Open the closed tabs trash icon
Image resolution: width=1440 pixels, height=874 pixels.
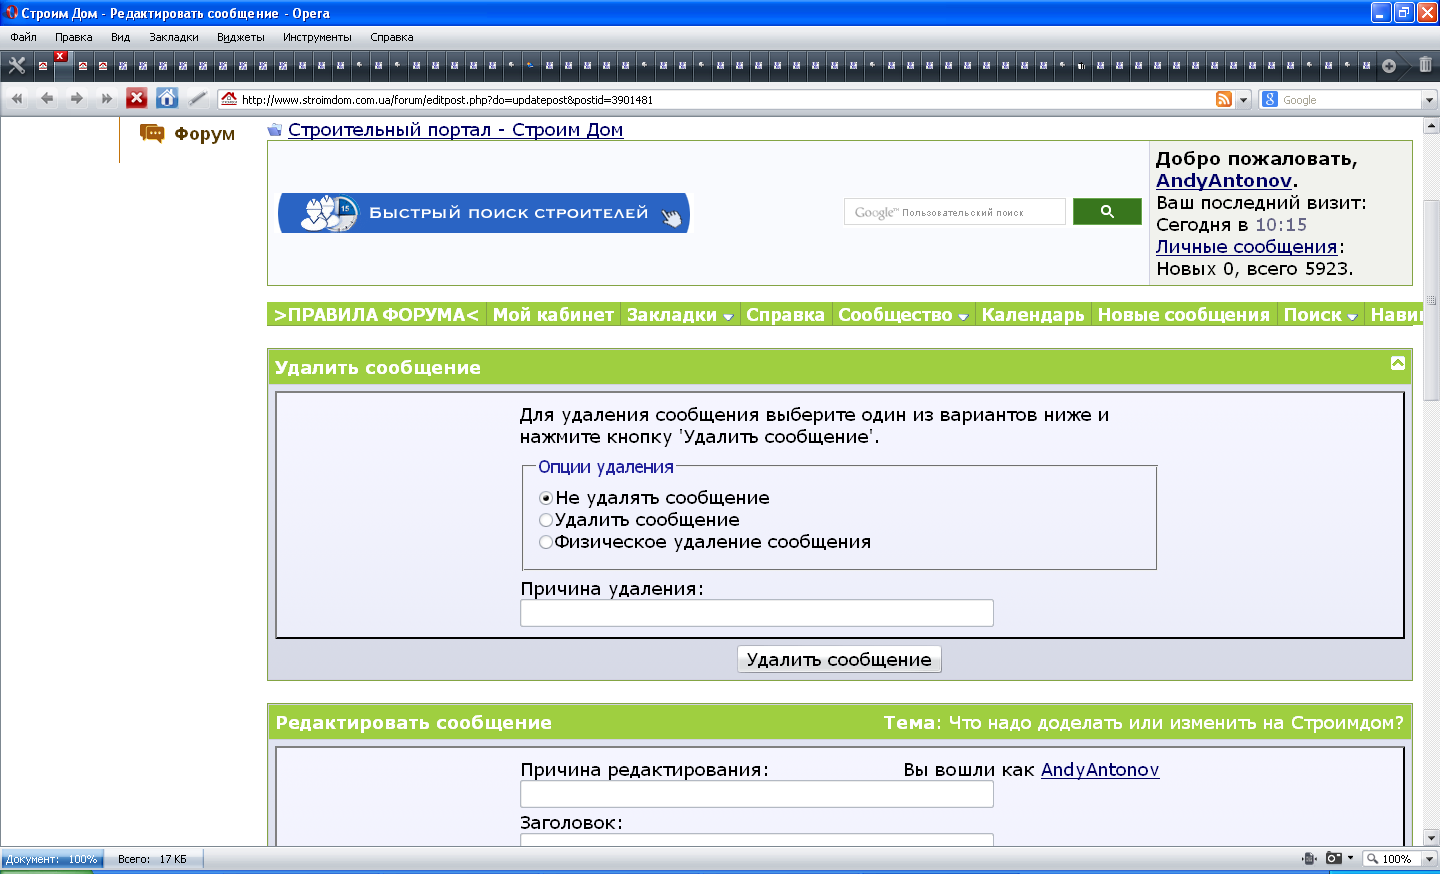click(1425, 65)
